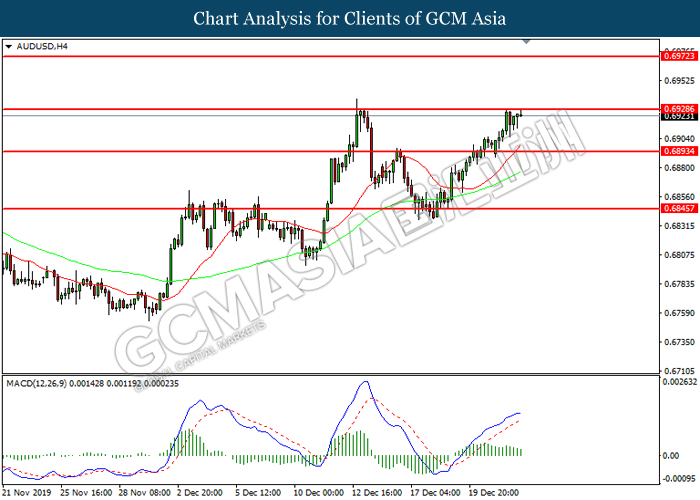
Task: Click the 0.67835 price axis value
Action: pos(679,284)
